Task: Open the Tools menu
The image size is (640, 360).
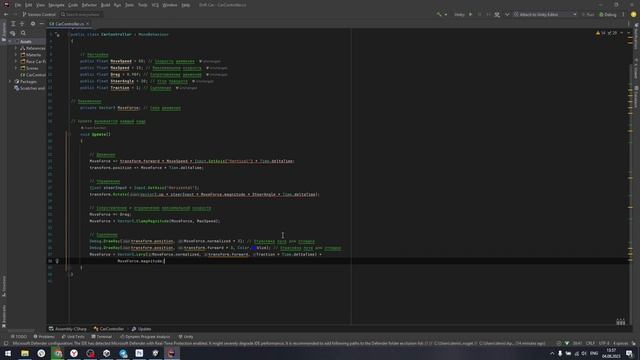Action: (x=142, y=5)
